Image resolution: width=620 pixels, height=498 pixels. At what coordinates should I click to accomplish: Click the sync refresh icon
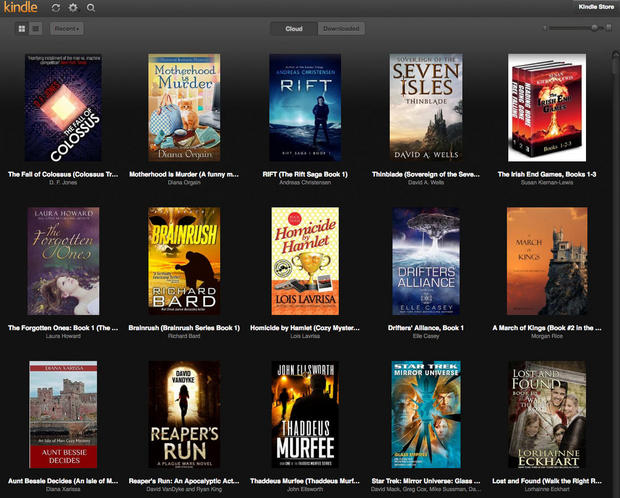56,8
